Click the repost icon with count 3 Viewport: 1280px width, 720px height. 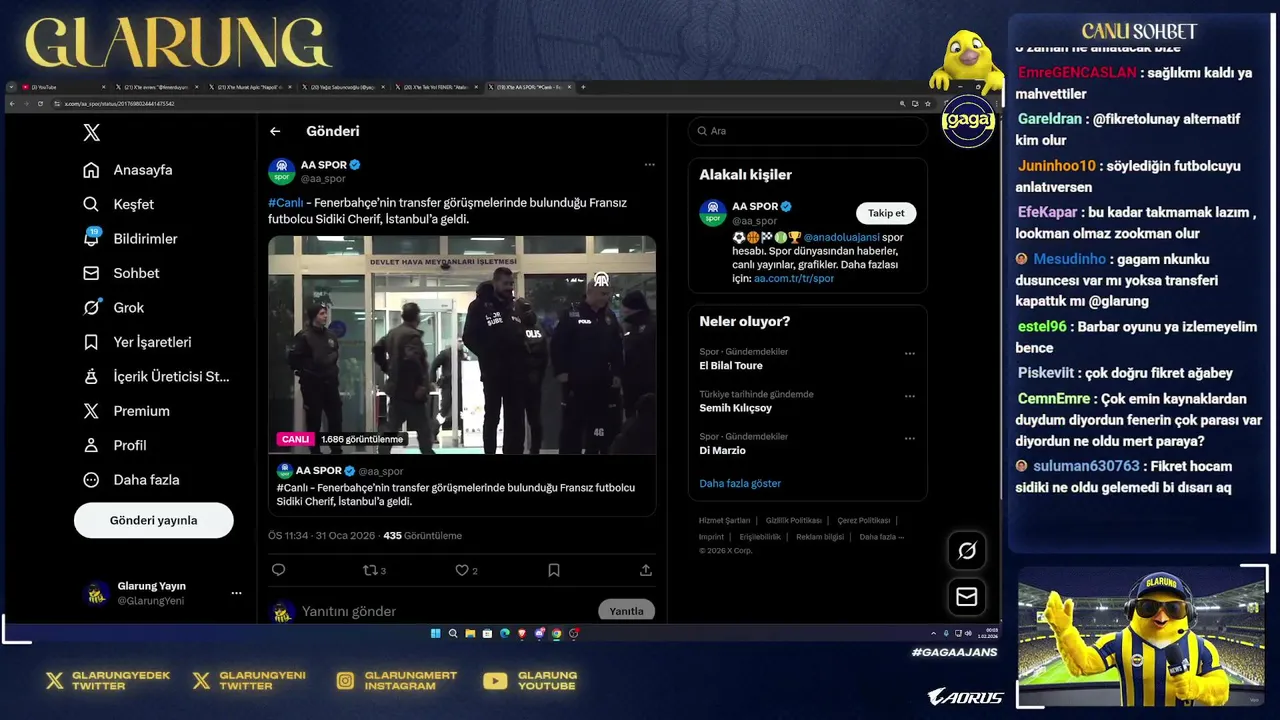click(x=374, y=570)
